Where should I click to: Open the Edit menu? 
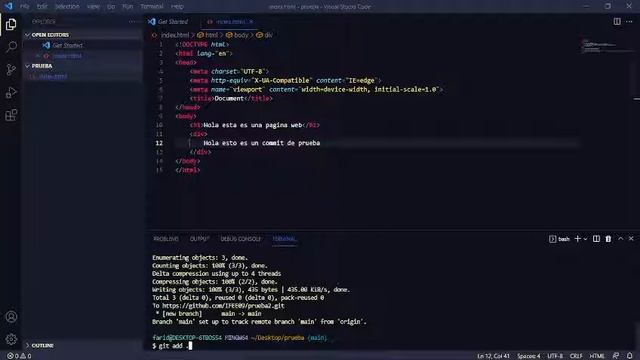tap(42, 7)
